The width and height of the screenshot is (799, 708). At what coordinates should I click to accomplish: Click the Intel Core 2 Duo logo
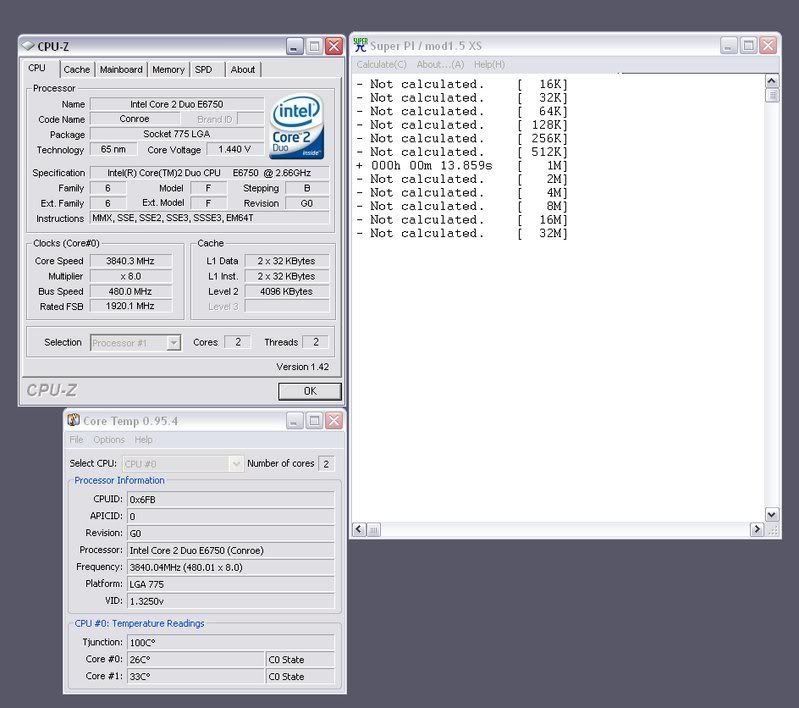pyautogui.click(x=297, y=126)
